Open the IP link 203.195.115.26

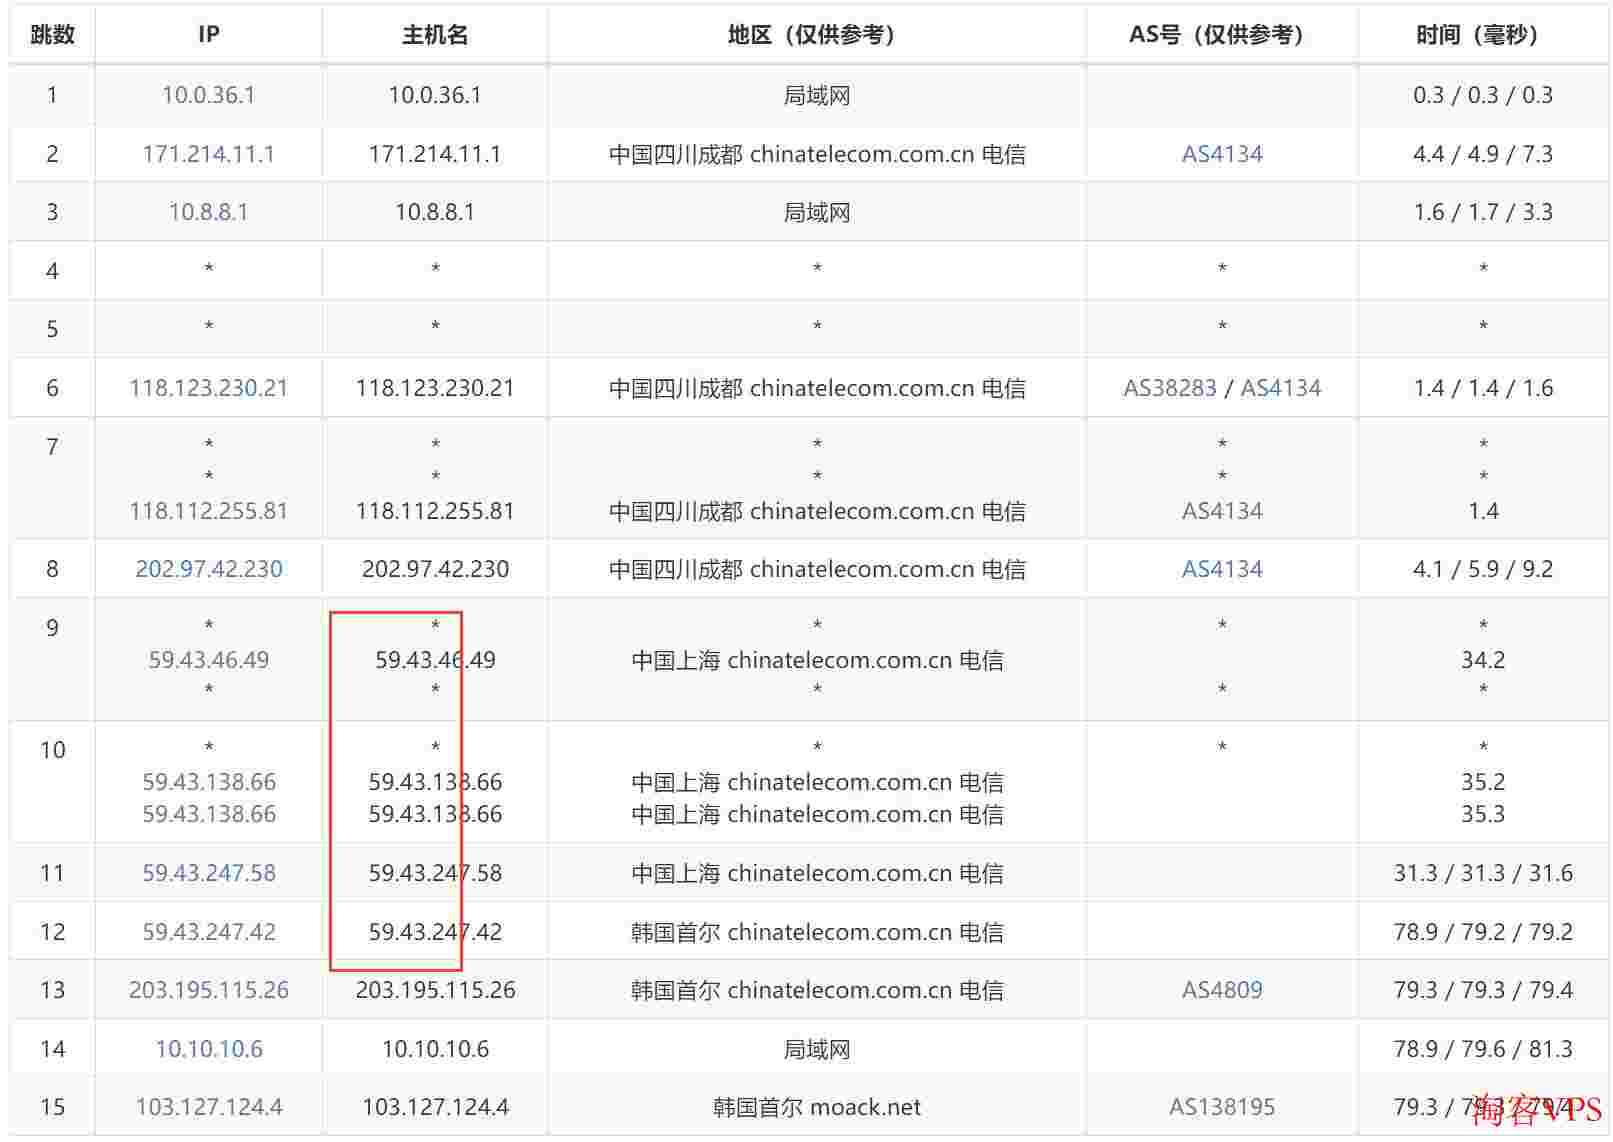coord(208,990)
